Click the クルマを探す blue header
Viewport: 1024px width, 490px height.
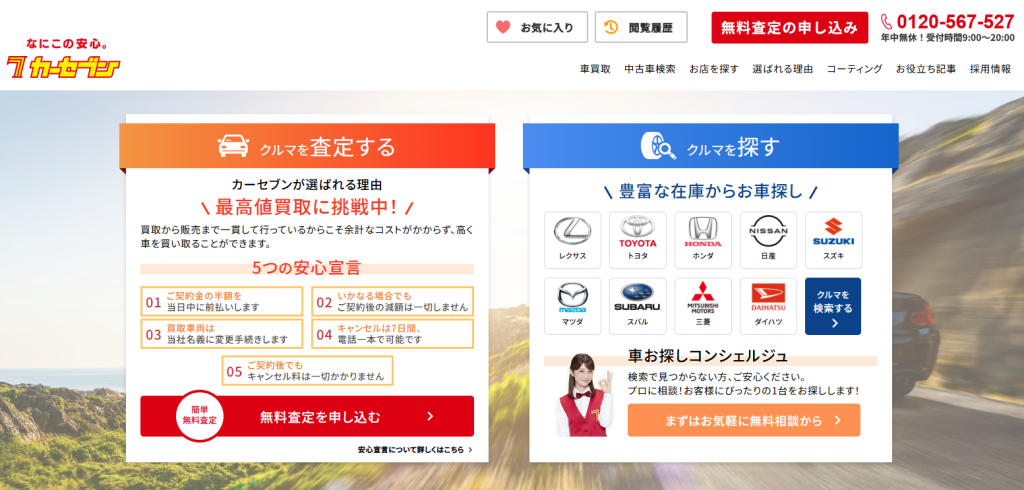pyautogui.click(x=711, y=146)
